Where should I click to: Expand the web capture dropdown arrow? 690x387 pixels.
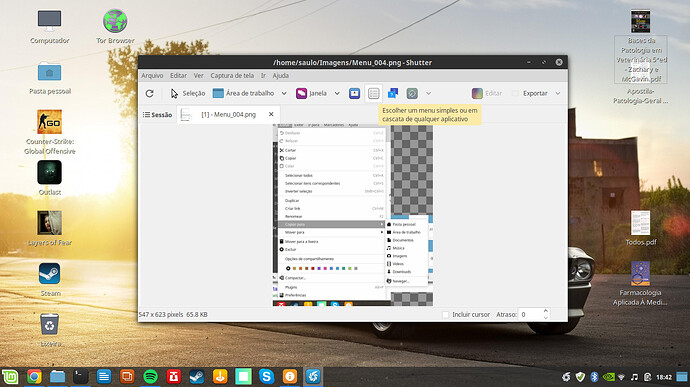(x=428, y=93)
